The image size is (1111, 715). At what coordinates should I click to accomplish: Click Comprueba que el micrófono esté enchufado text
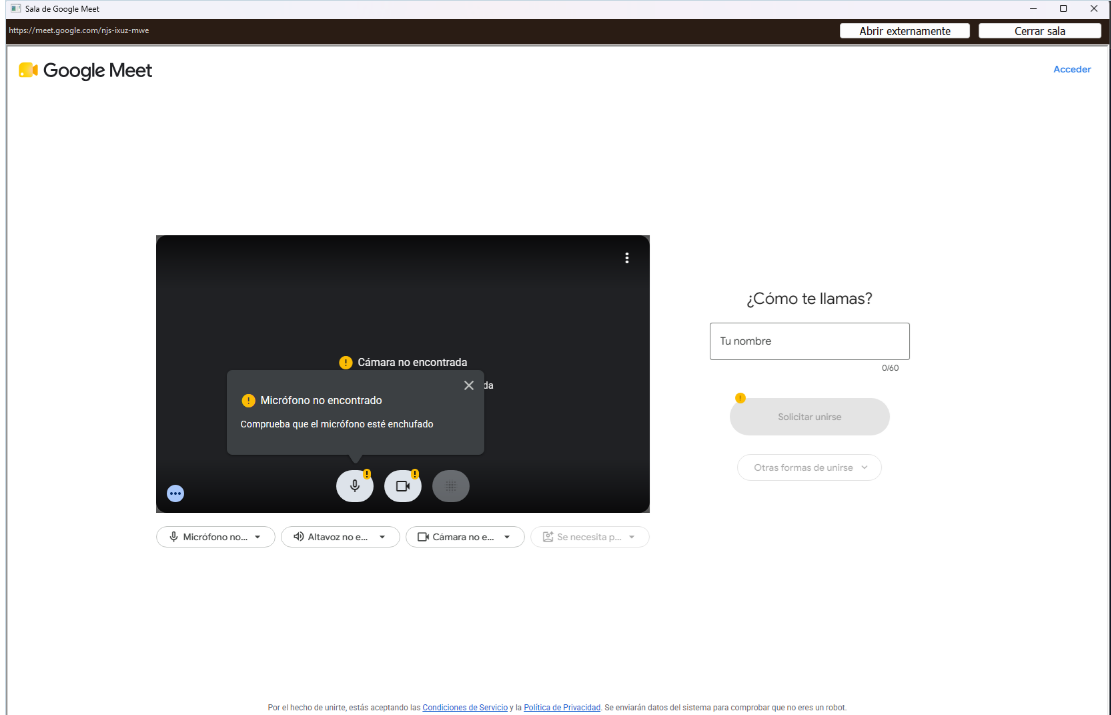pos(337,424)
